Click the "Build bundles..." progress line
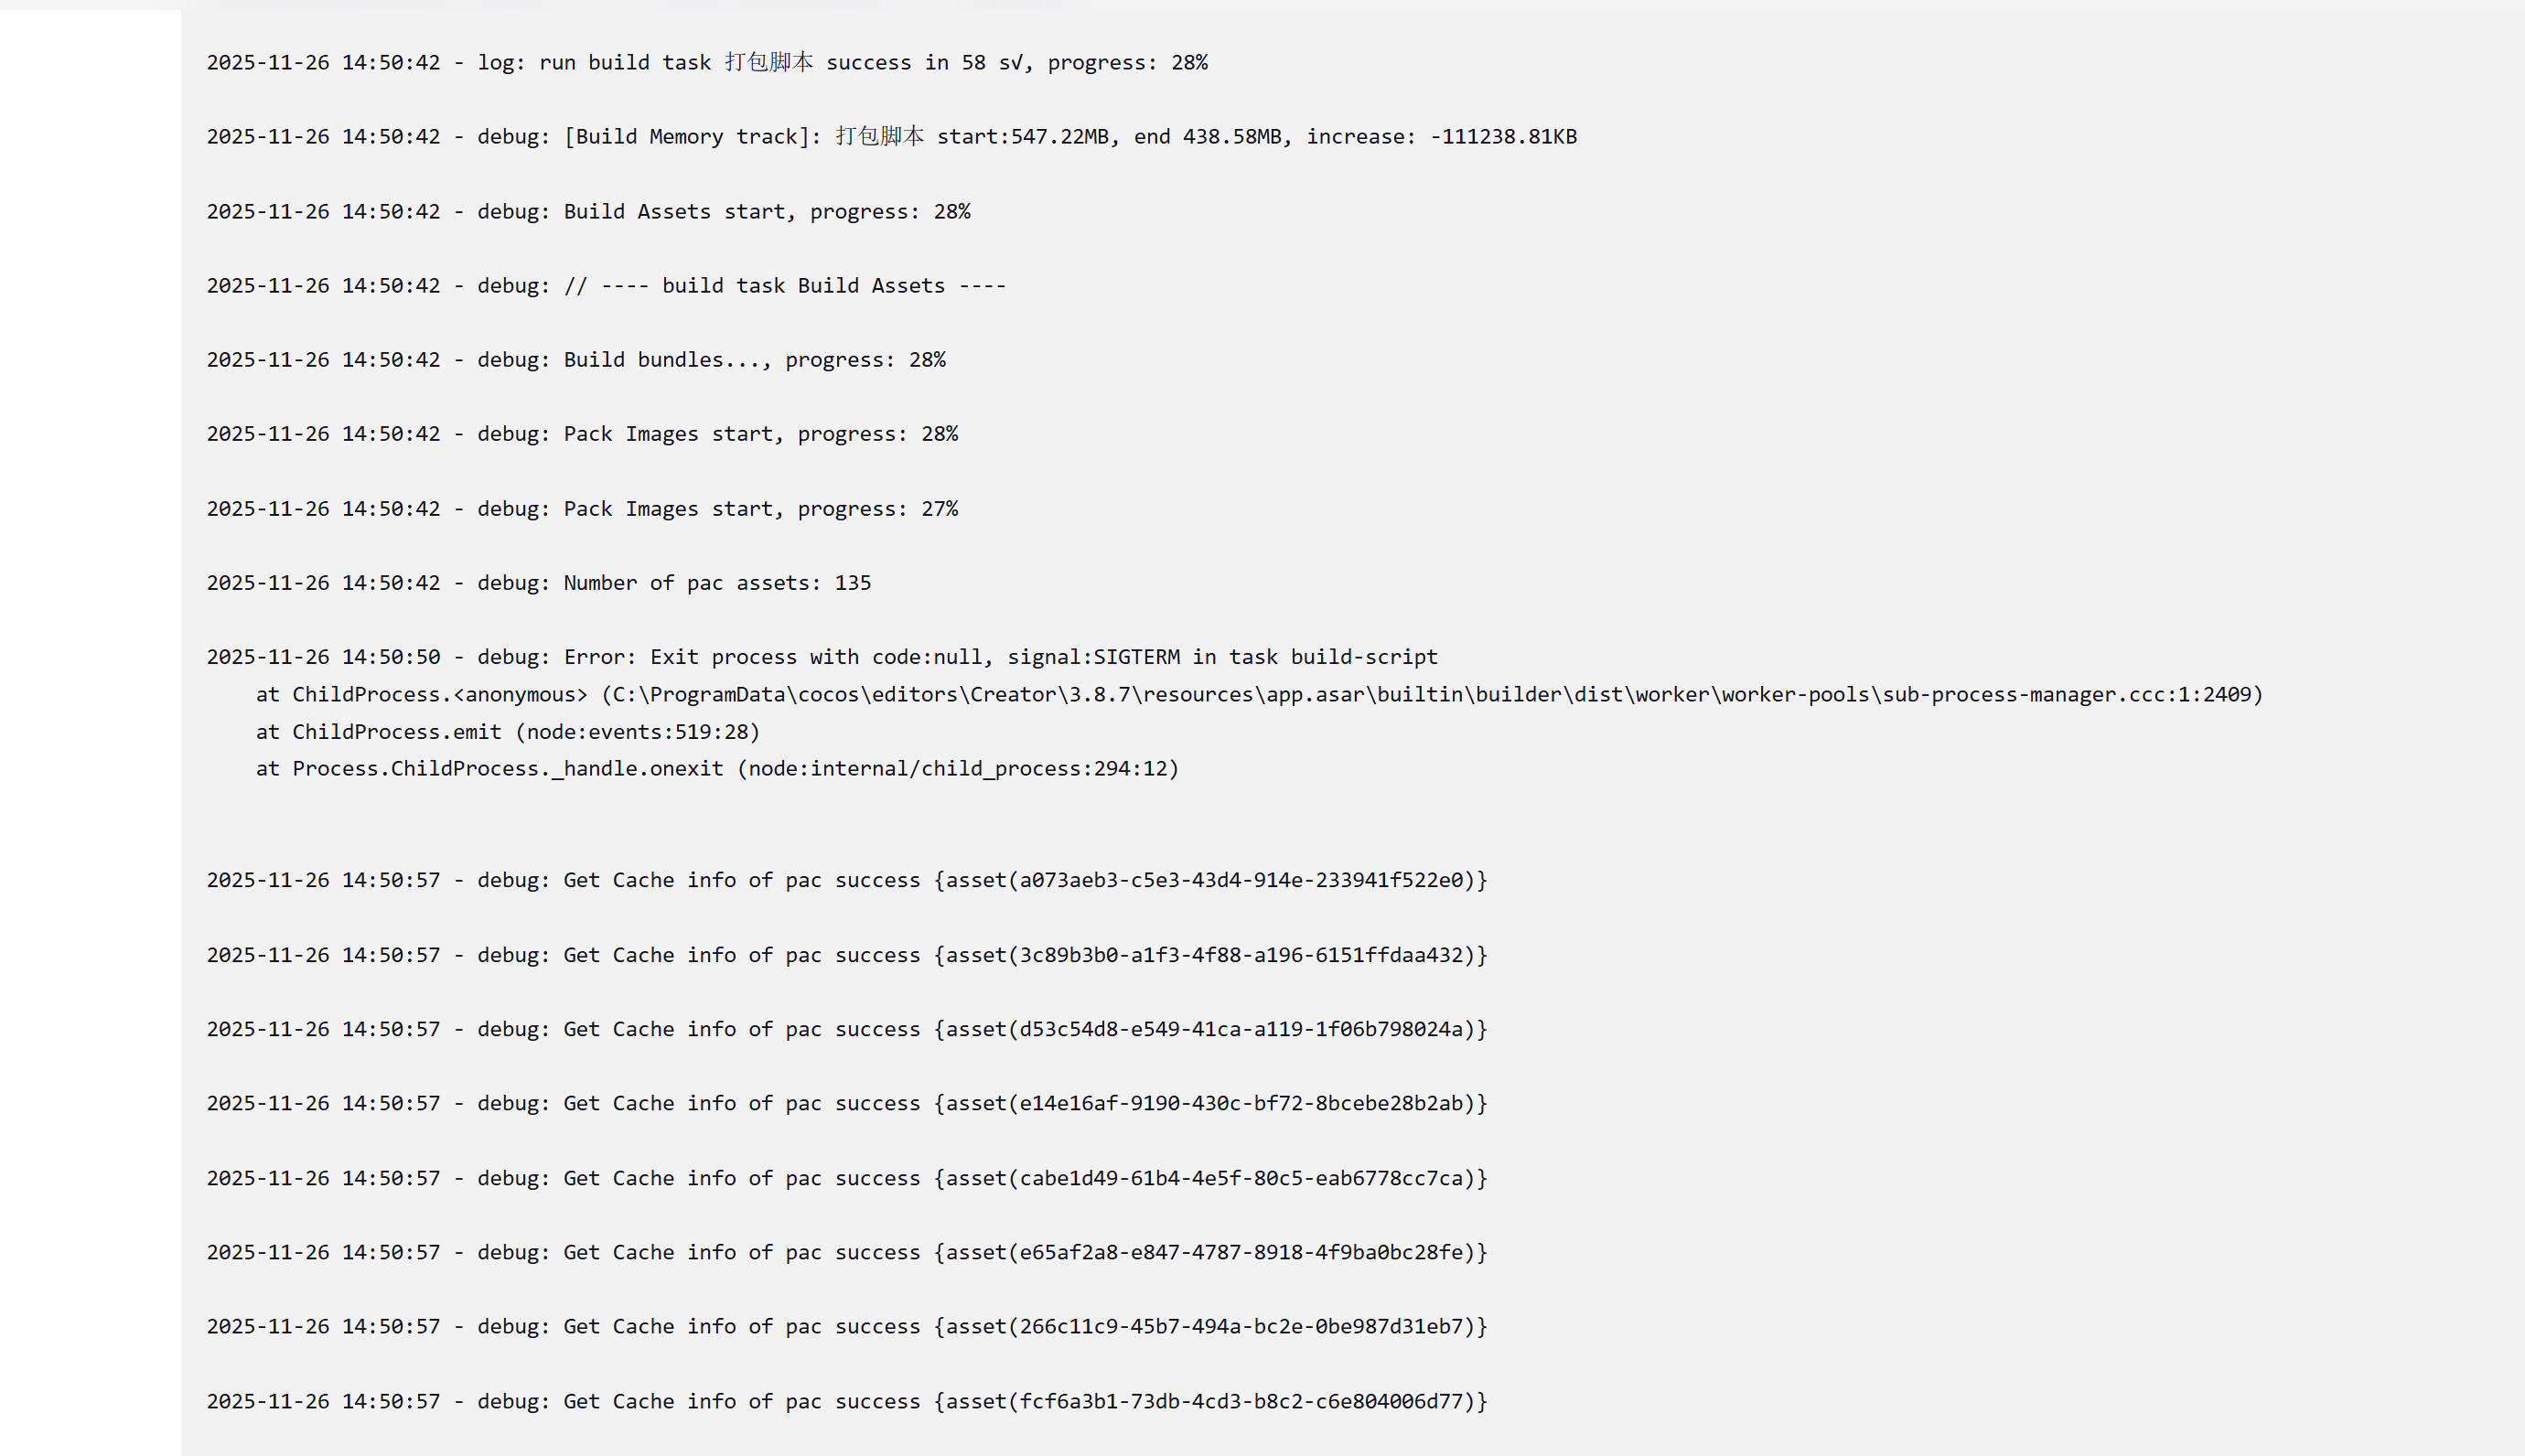This screenshot has width=2525, height=1456. (x=576, y=360)
